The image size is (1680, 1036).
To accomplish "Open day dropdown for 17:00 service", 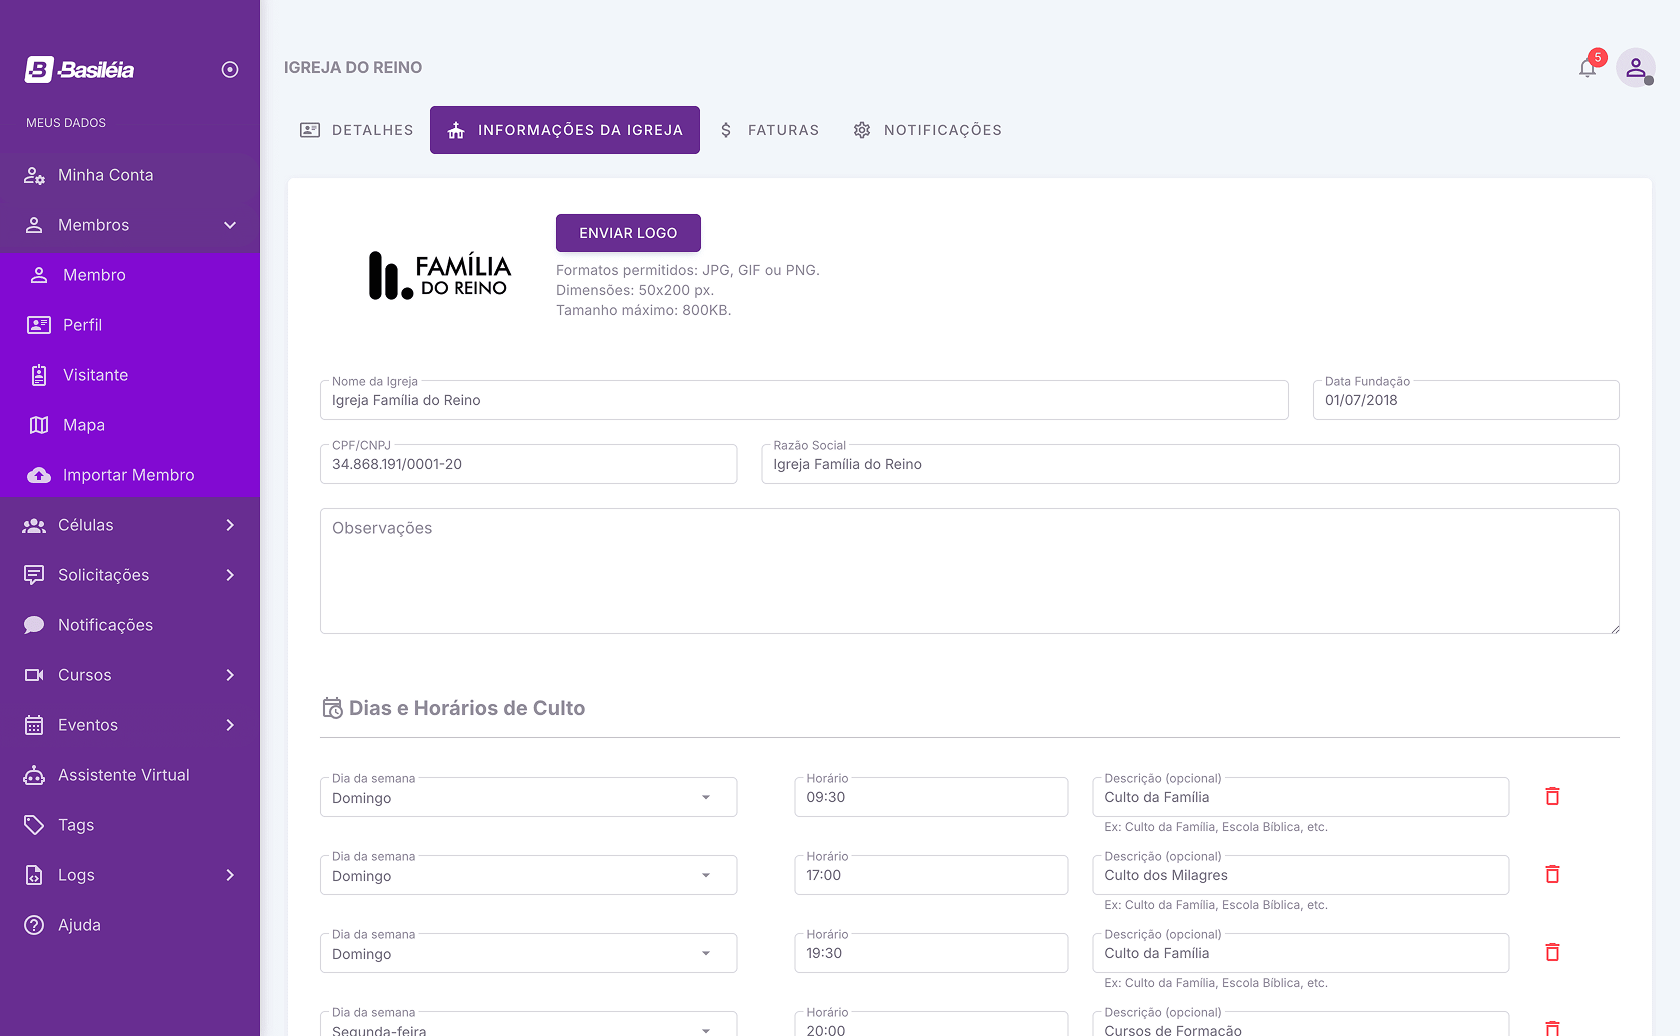I will tap(528, 876).
